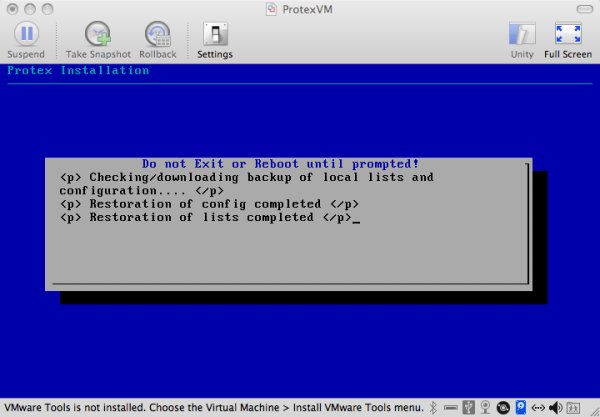Click the Bluetooth status icon
The height and width of the screenshot is (417, 600).
pyautogui.click(x=433, y=408)
